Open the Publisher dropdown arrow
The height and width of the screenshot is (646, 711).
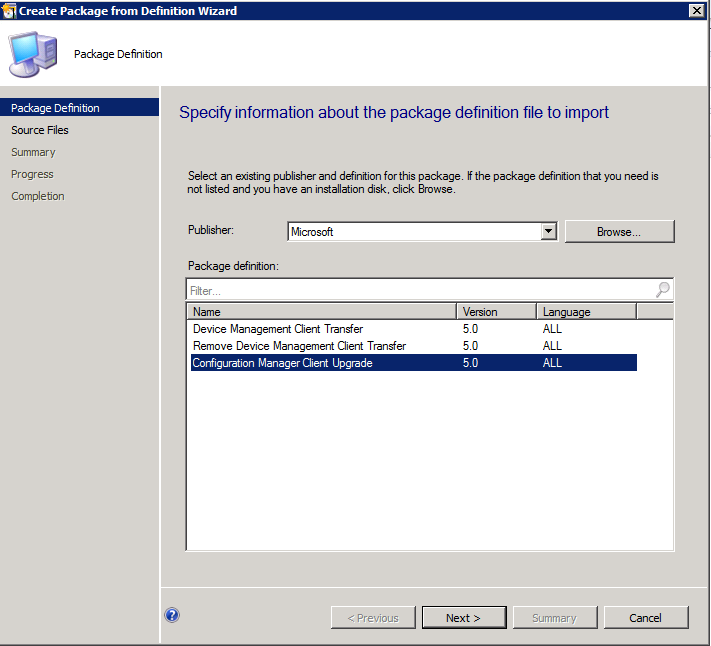(548, 232)
